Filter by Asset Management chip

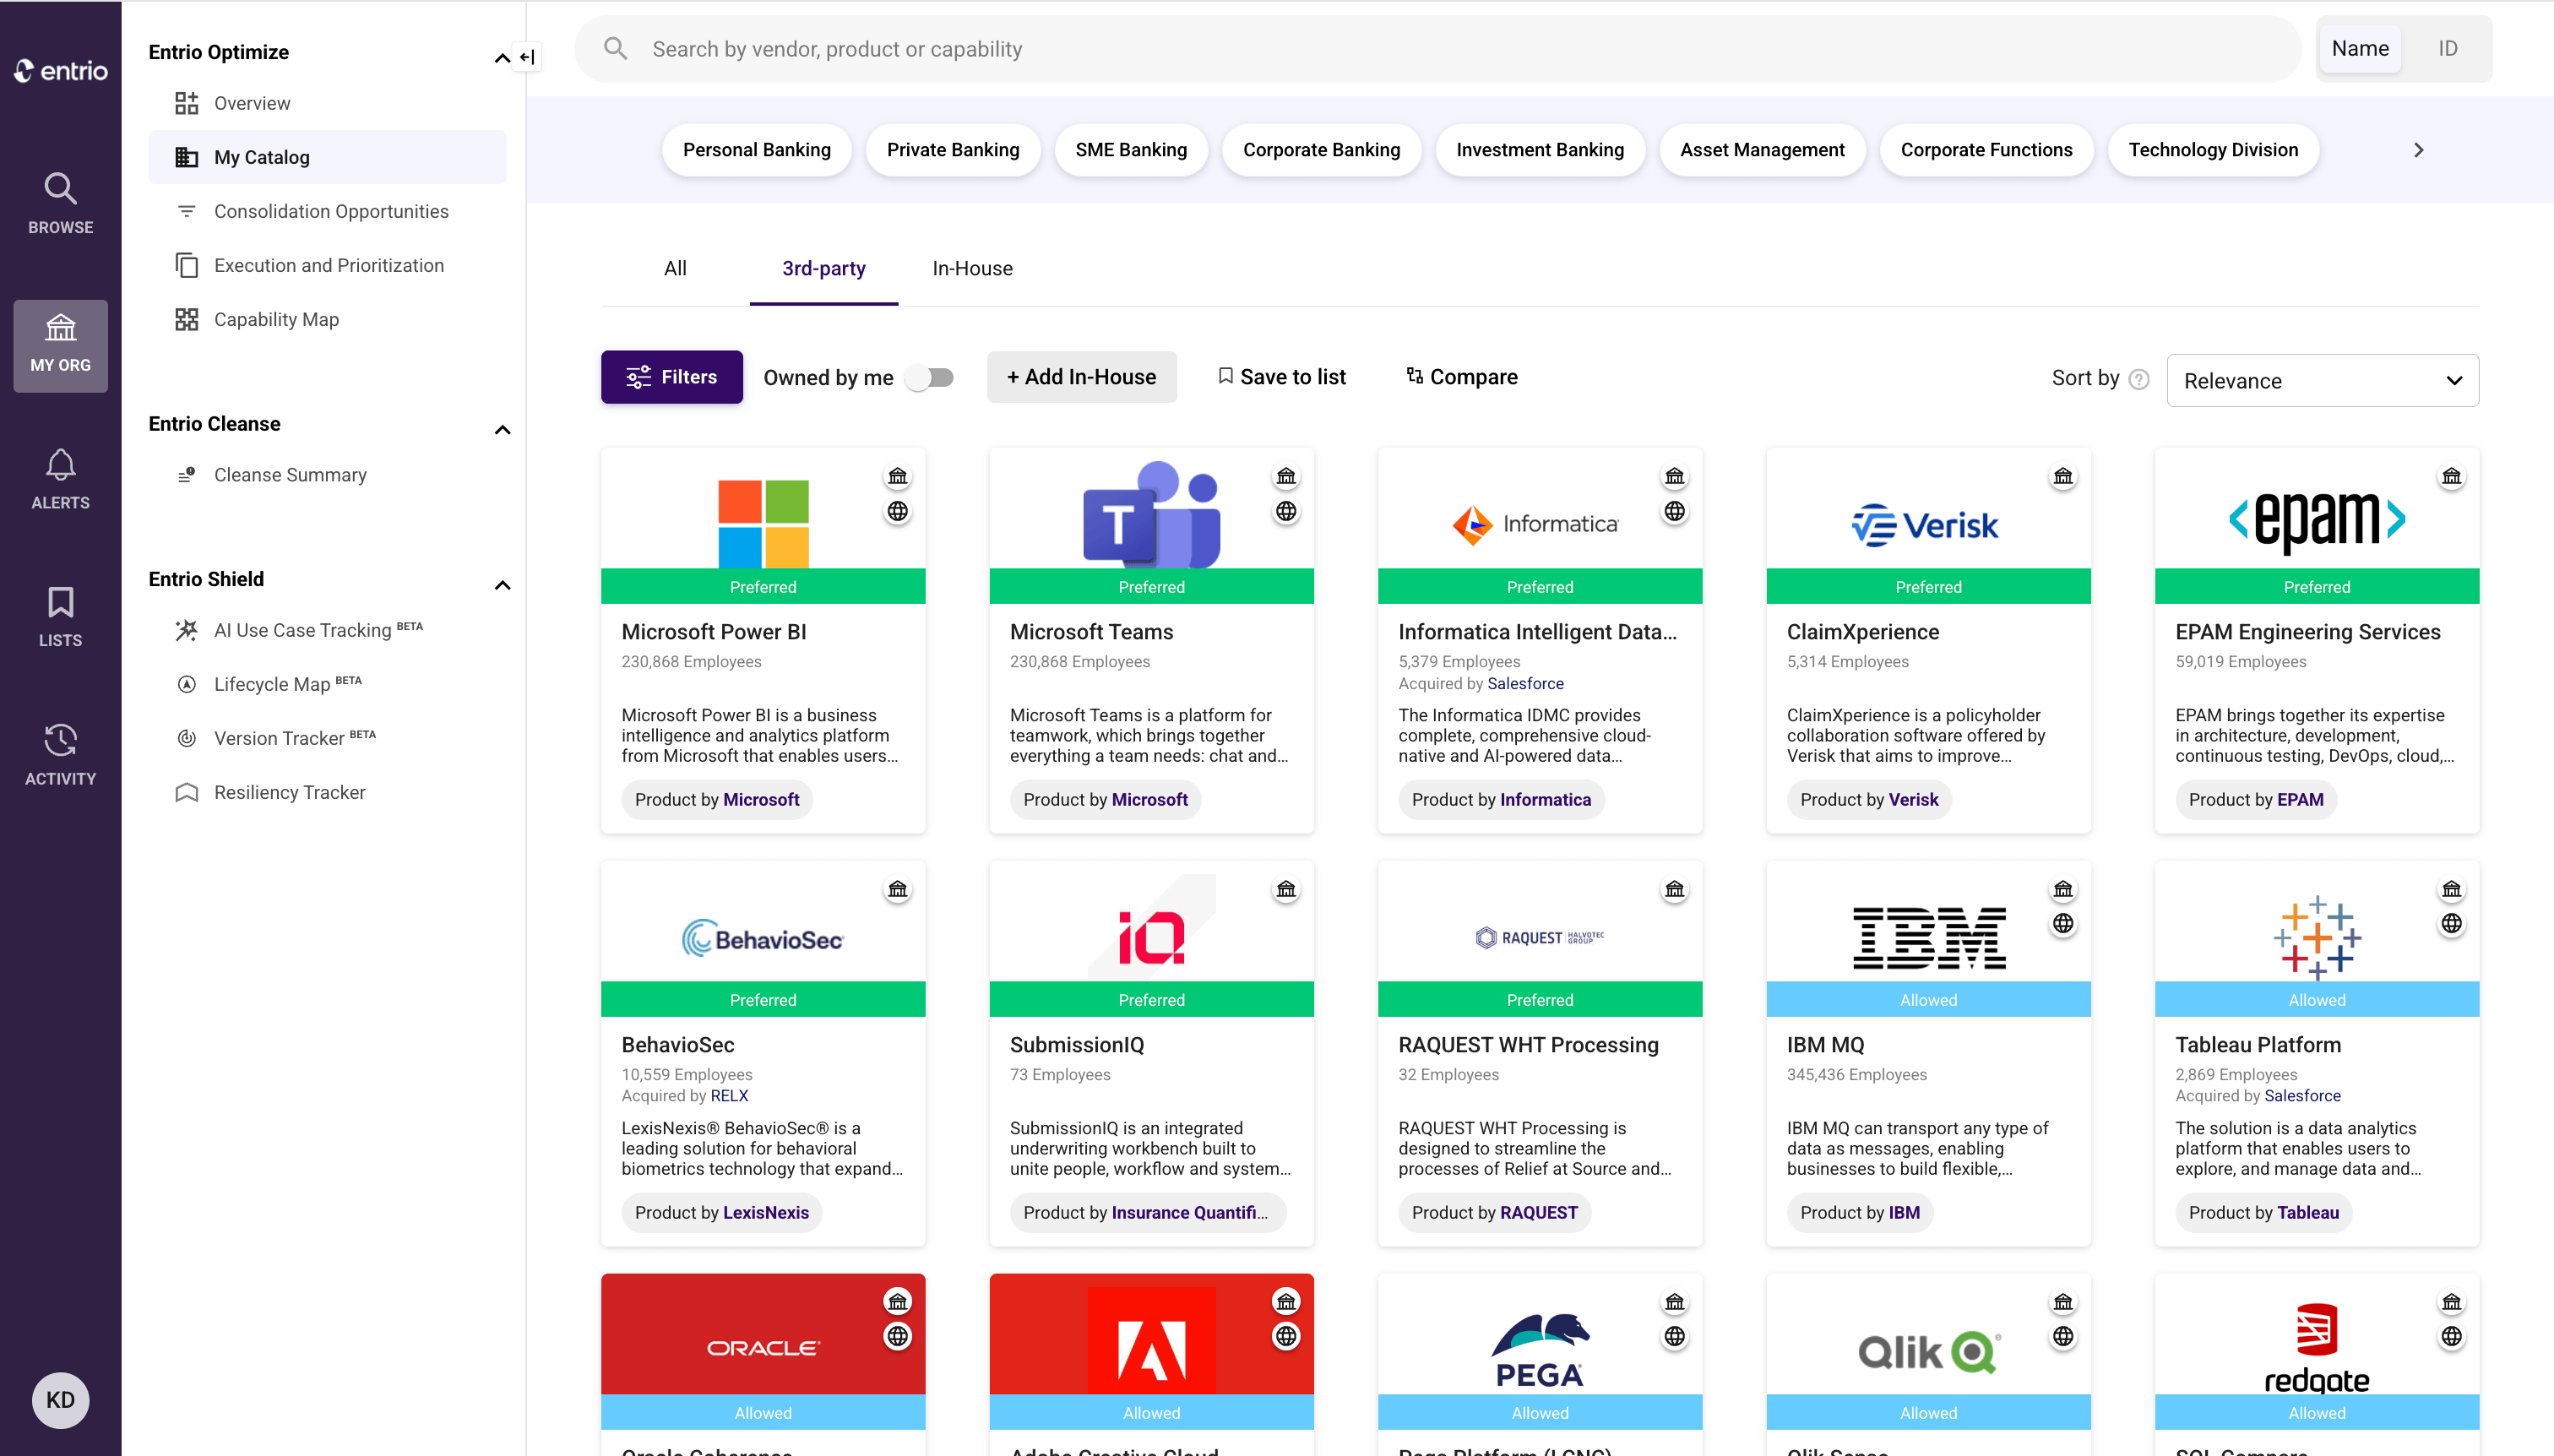pos(1761,150)
